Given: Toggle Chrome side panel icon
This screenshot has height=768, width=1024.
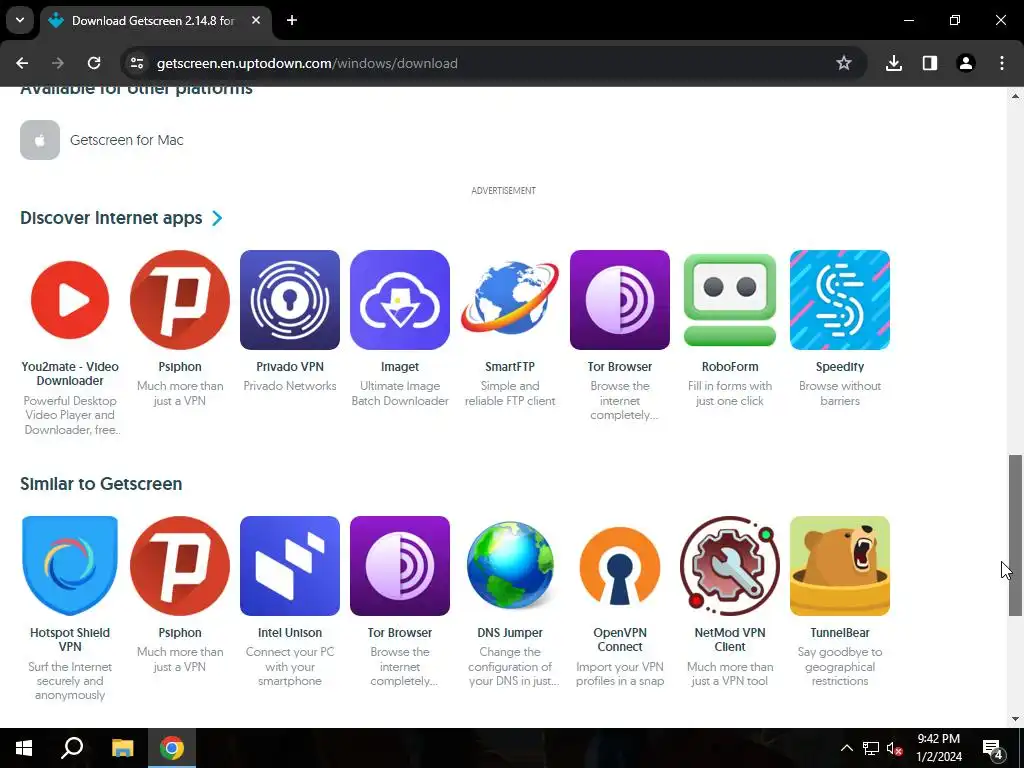Looking at the screenshot, I should coord(930,63).
